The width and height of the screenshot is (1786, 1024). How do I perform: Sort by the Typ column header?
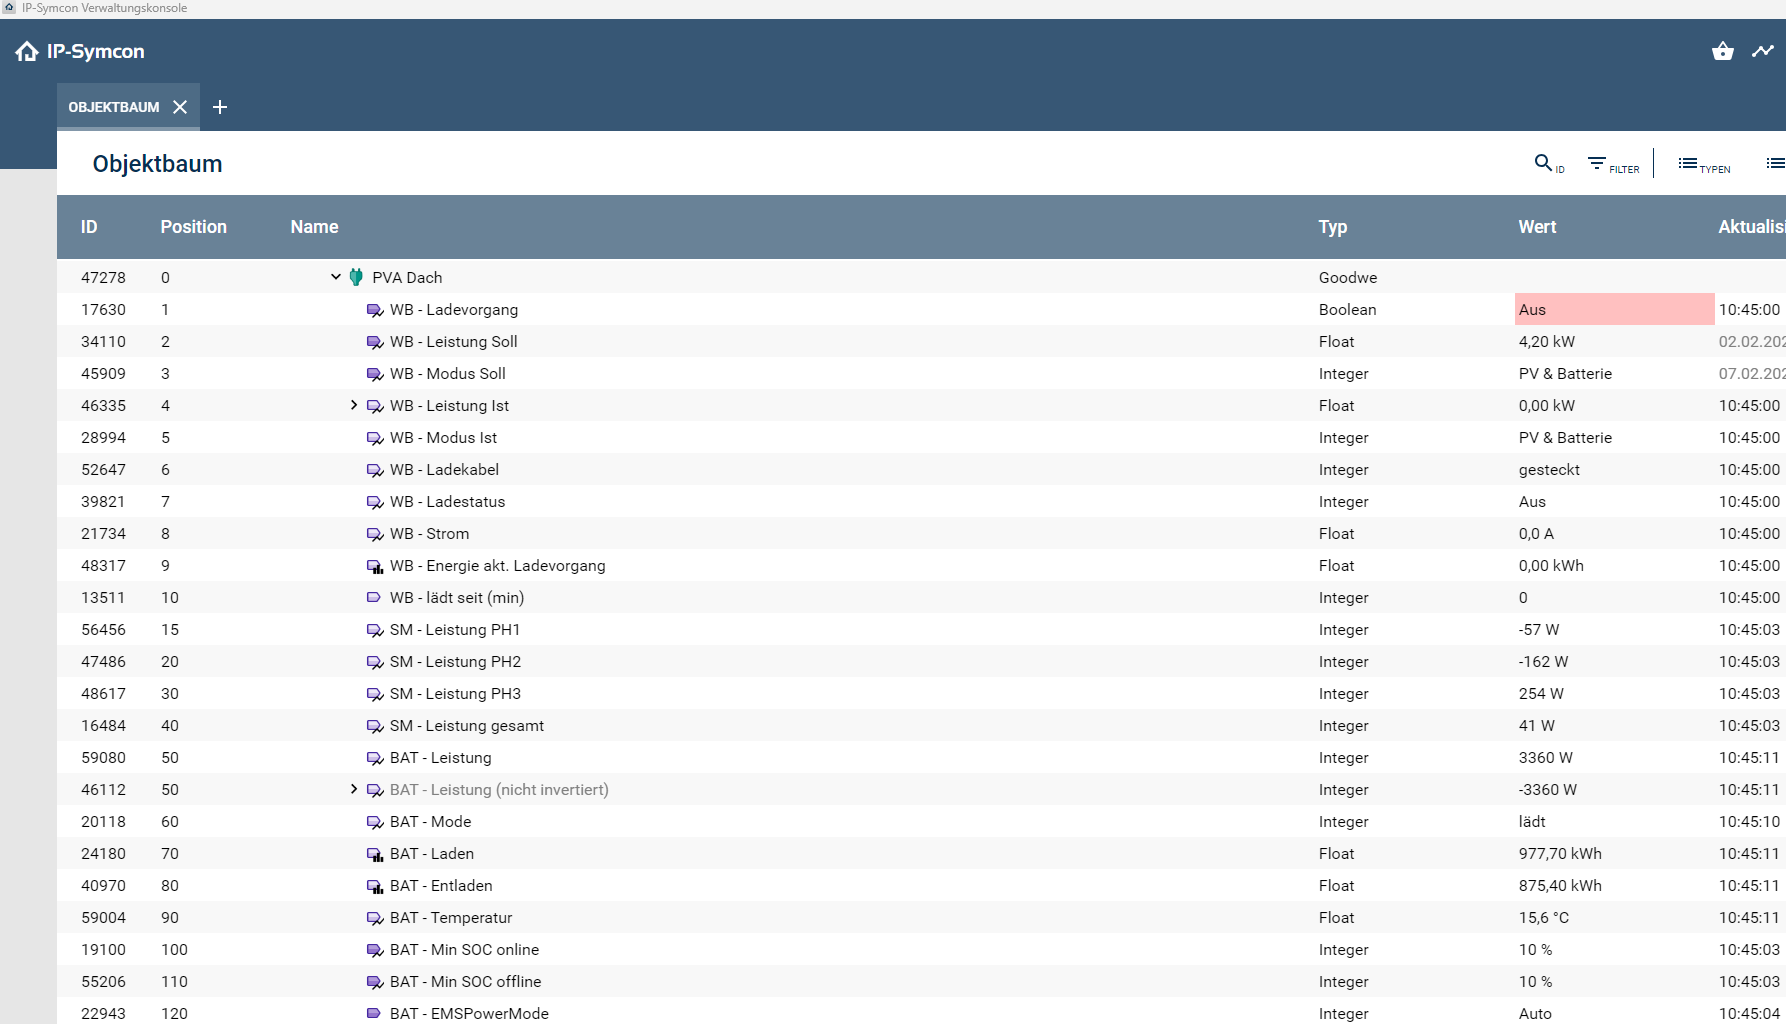click(1332, 227)
